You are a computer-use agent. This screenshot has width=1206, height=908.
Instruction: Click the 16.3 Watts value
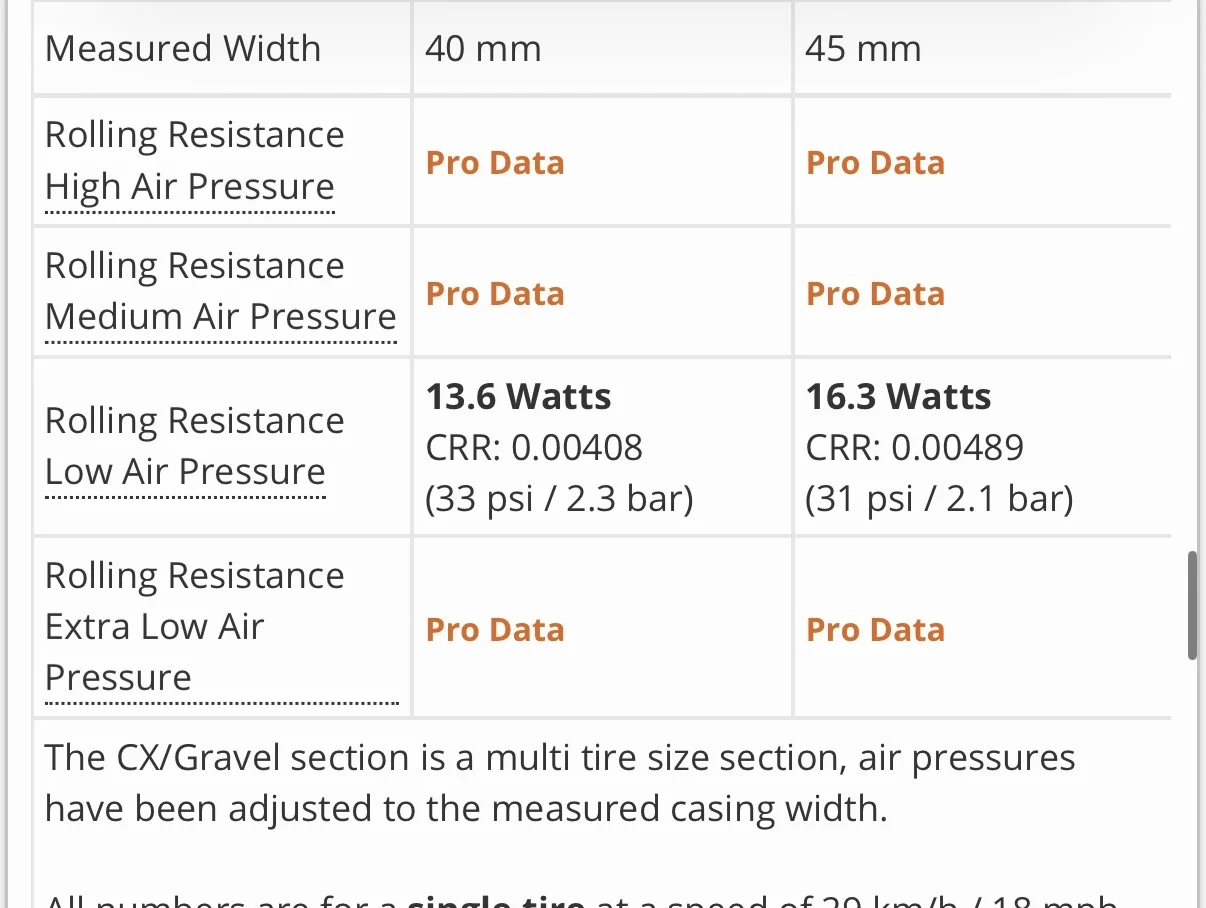[x=898, y=397]
